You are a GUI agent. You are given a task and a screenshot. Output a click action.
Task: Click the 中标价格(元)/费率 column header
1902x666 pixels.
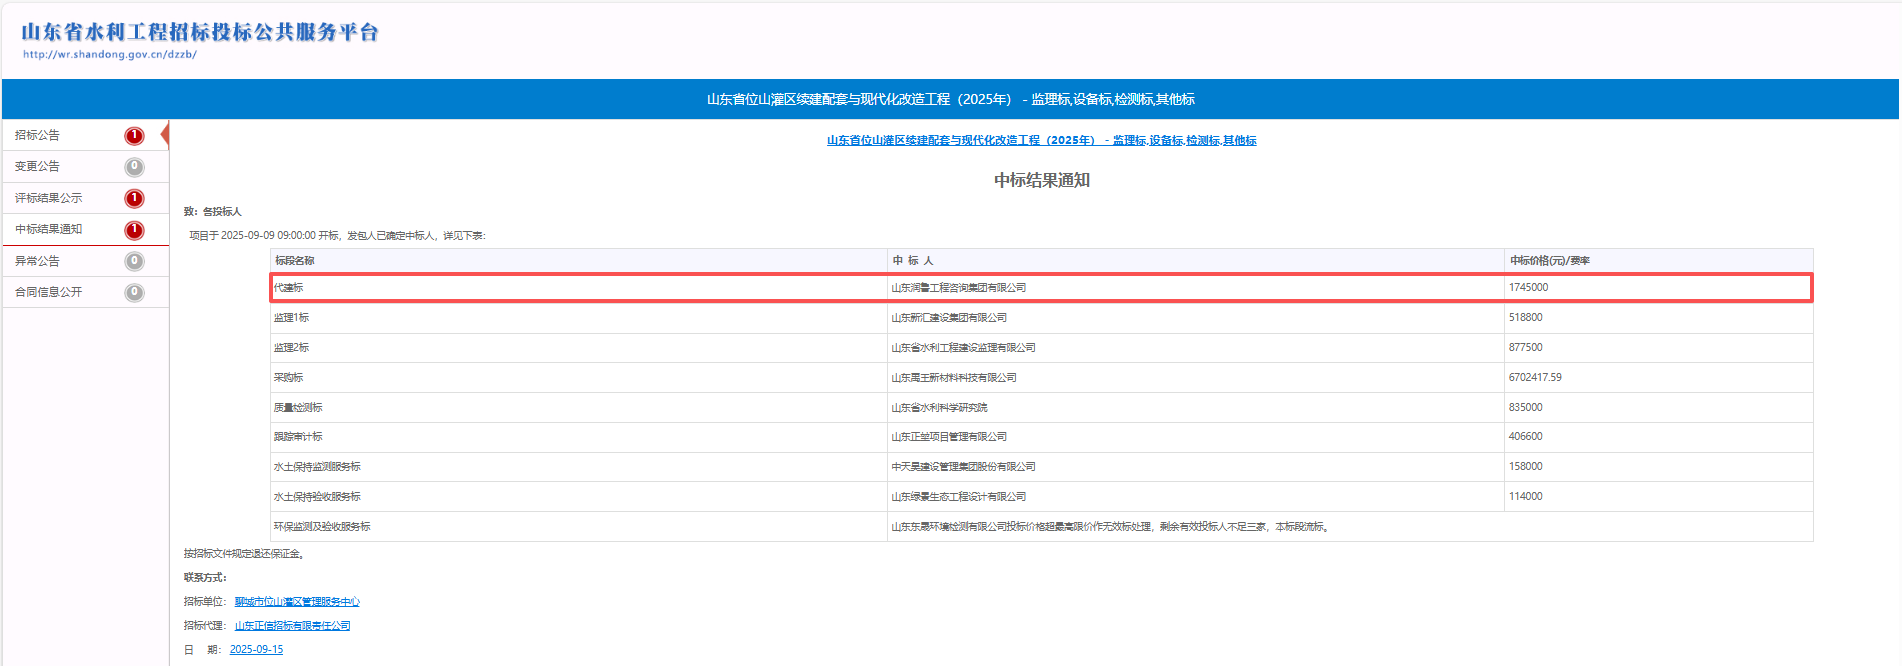pyautogui.click(x=1549, y=261)
